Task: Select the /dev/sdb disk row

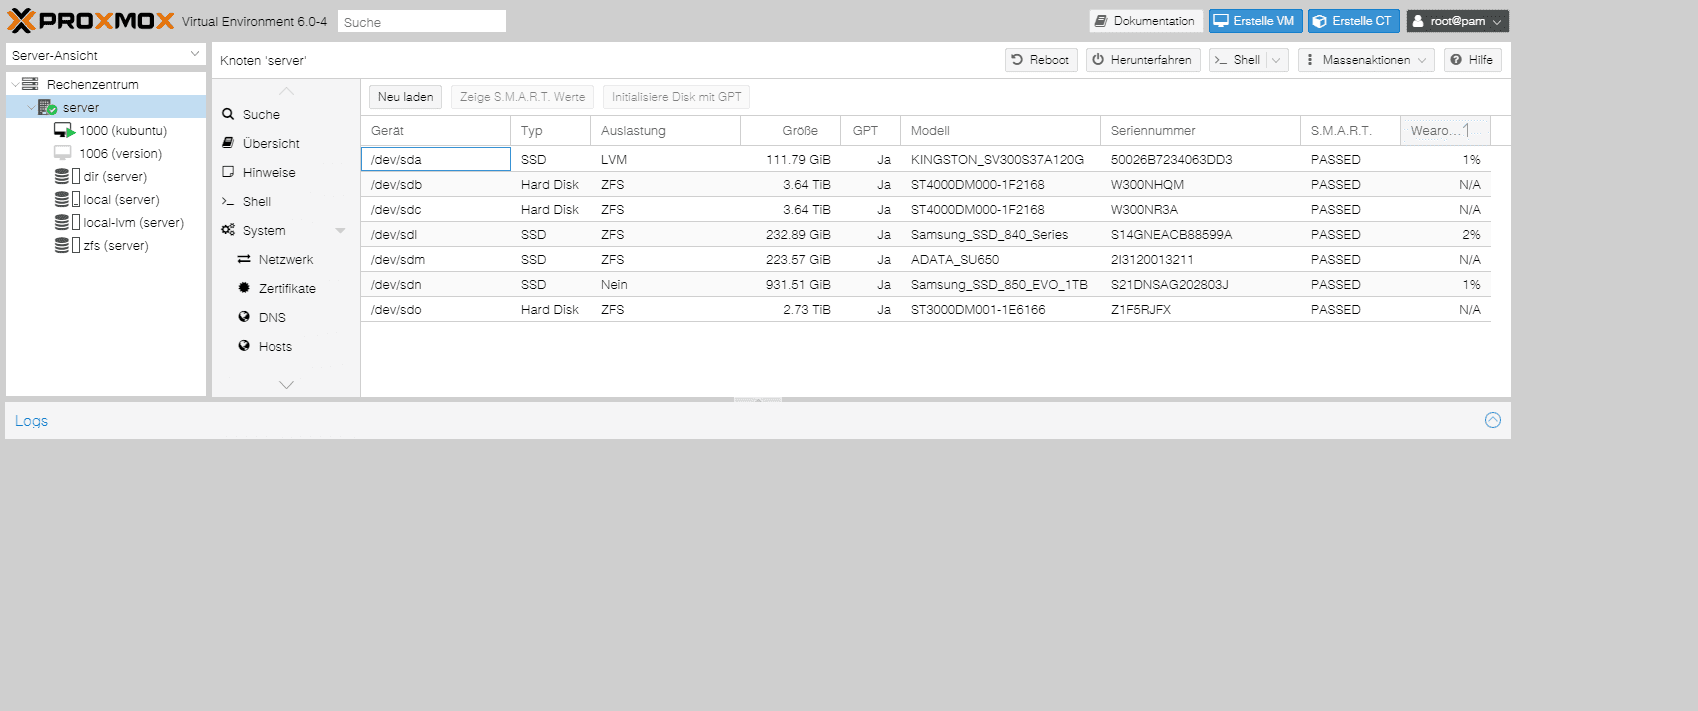Action: [925, 184]
